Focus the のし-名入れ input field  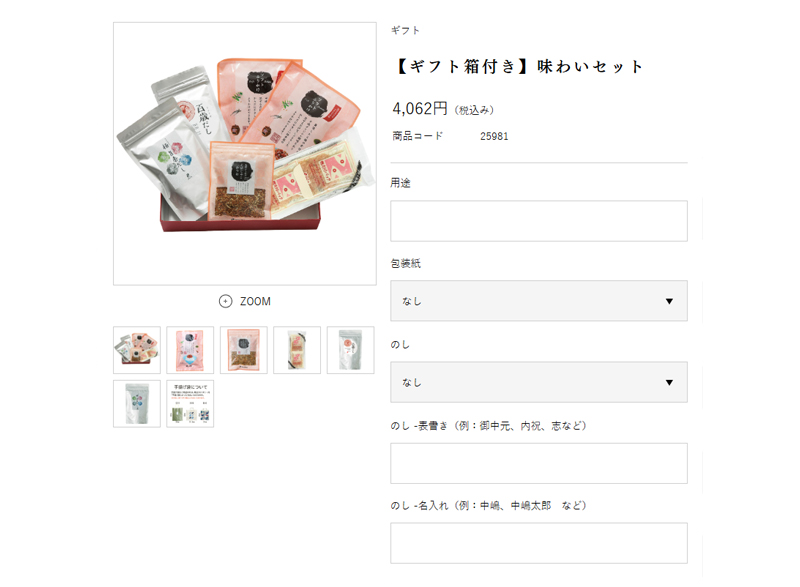pyautogui.click(x=539, y=543)
